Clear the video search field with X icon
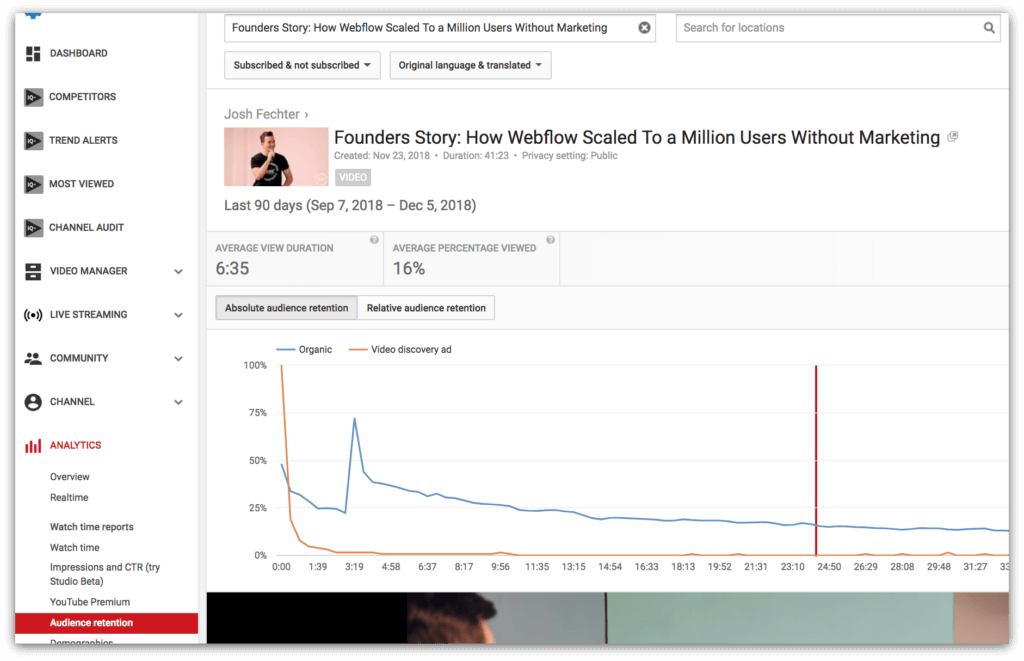This screenshot has height=661, width=1024. coord(644,27)
